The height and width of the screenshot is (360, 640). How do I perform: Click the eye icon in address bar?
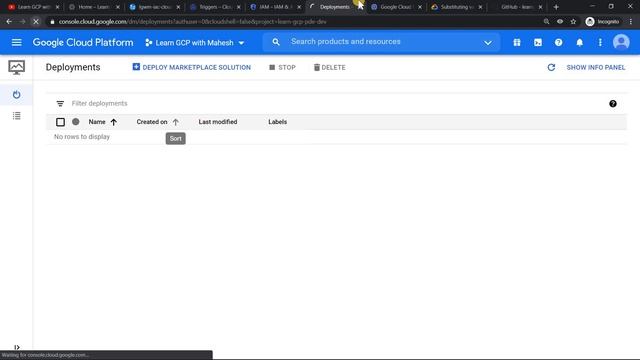[x=560, y=22]
